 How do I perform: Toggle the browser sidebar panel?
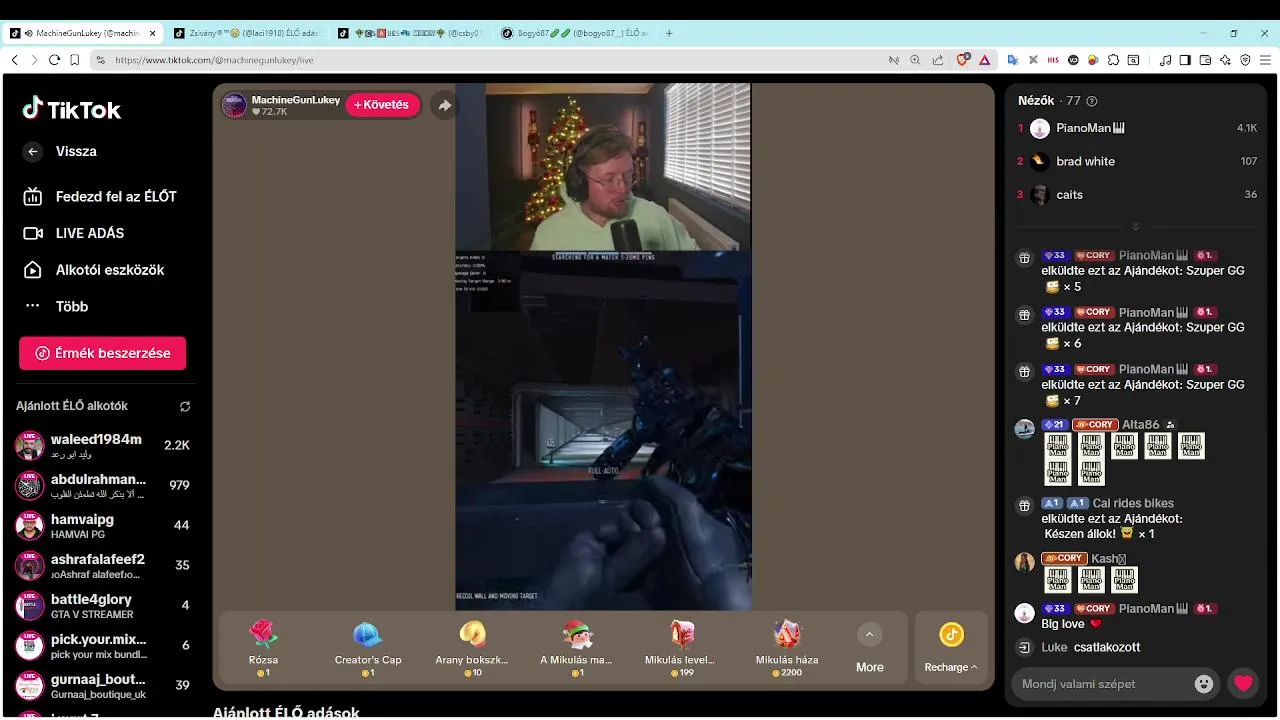[1185, 60]
